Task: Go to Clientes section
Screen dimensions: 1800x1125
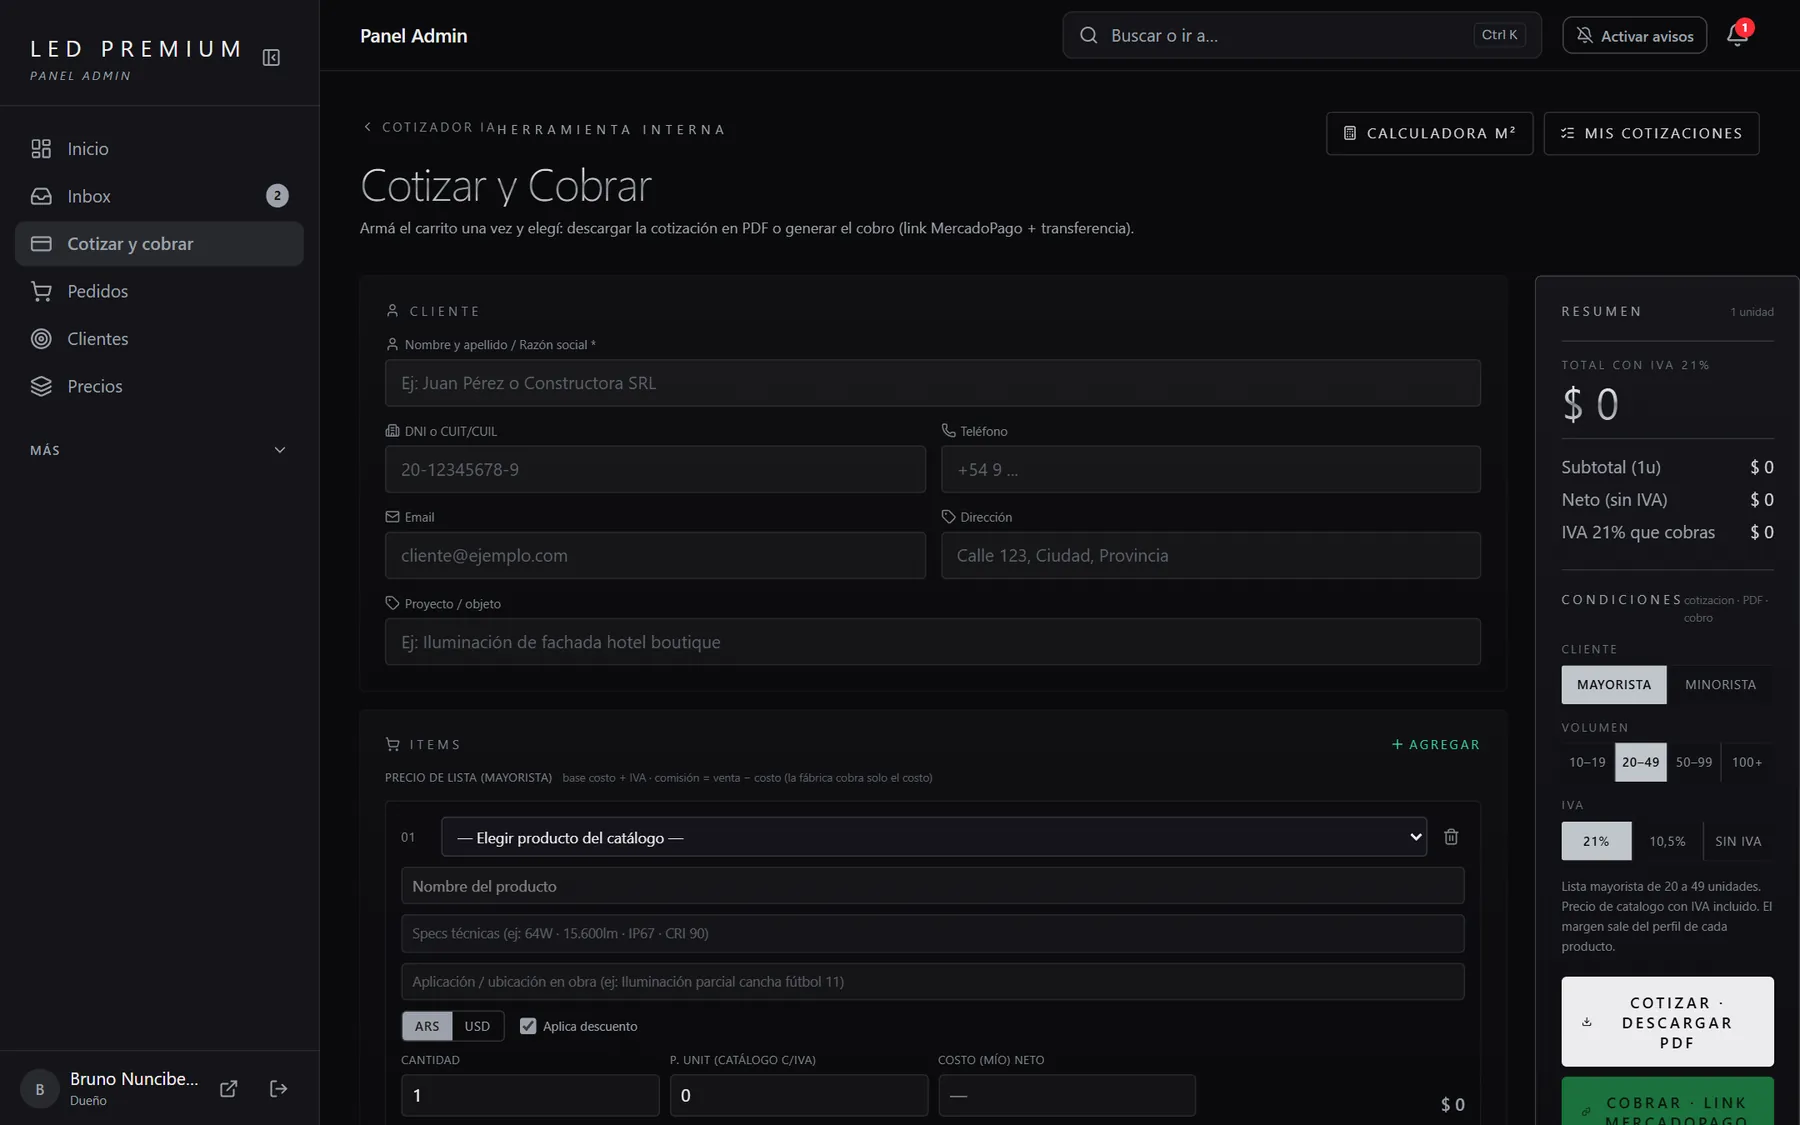Action: (159, 339)
